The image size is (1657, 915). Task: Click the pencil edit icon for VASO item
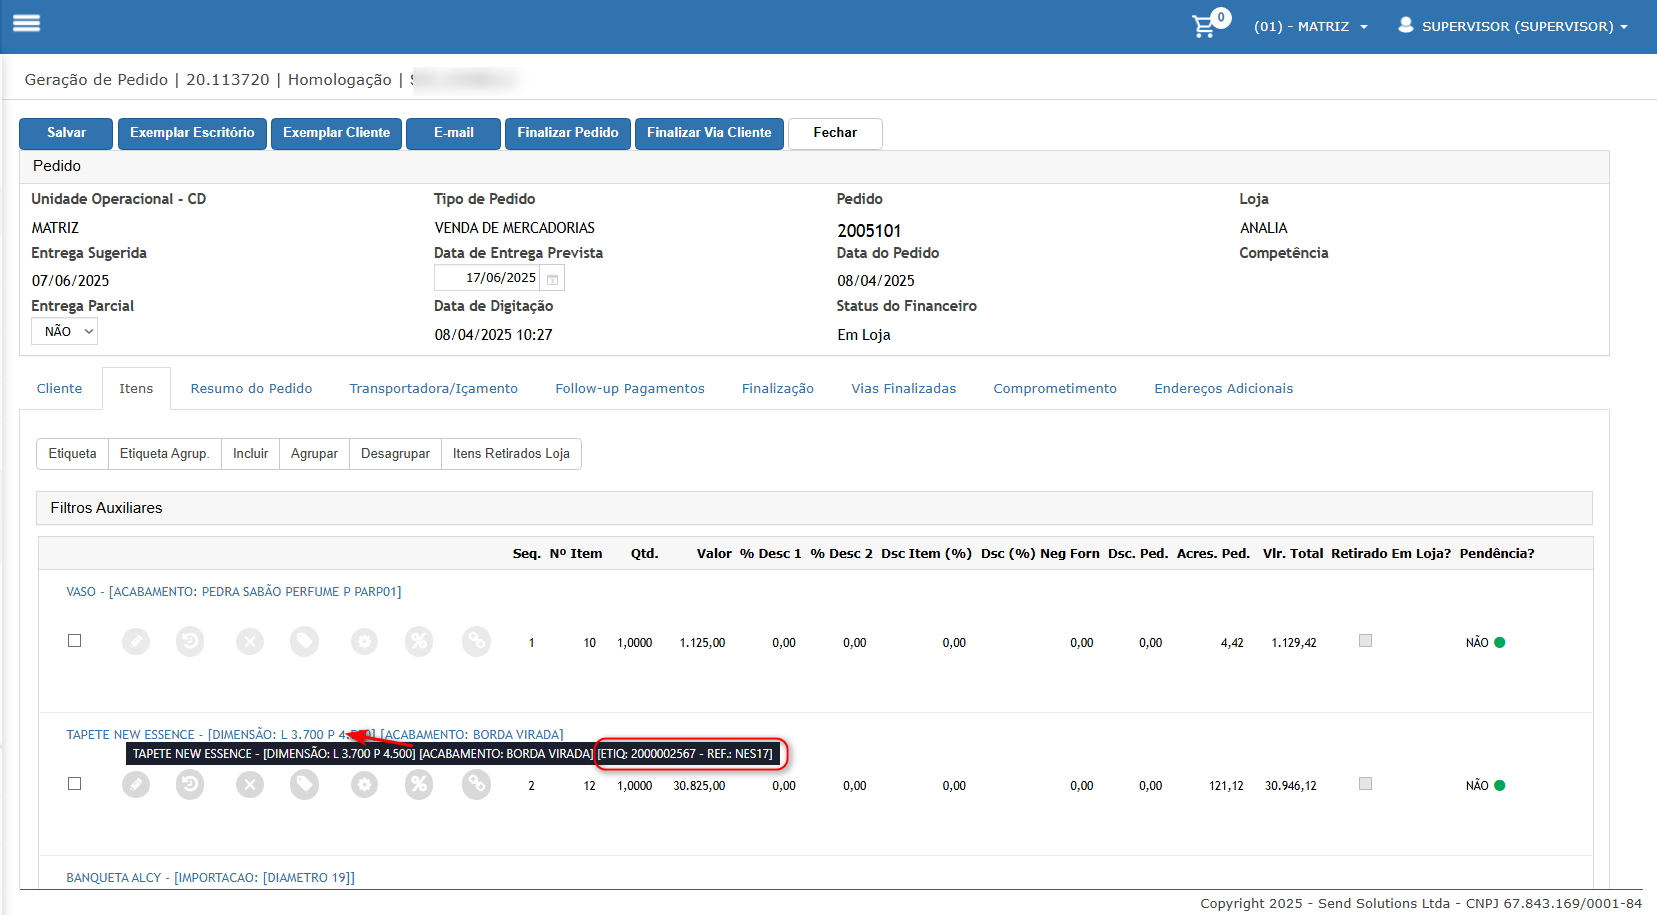tap(136, 641)
